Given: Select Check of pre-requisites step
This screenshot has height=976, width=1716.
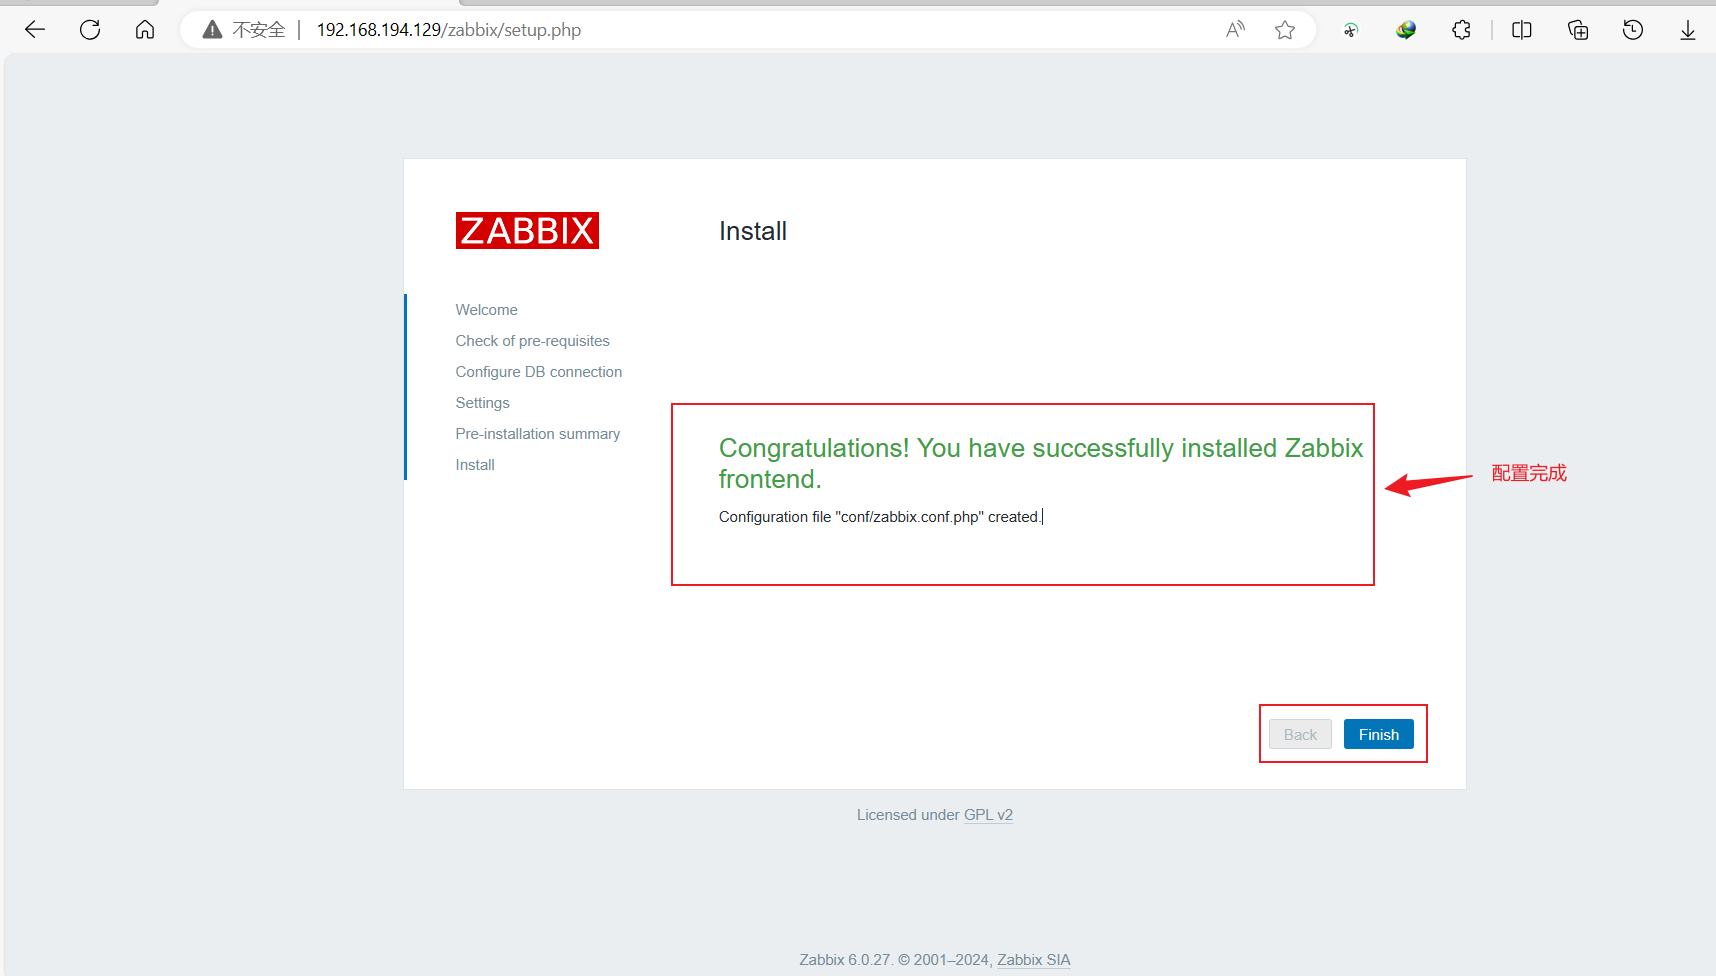Looking at the screenshot, I should pos(533,341).
